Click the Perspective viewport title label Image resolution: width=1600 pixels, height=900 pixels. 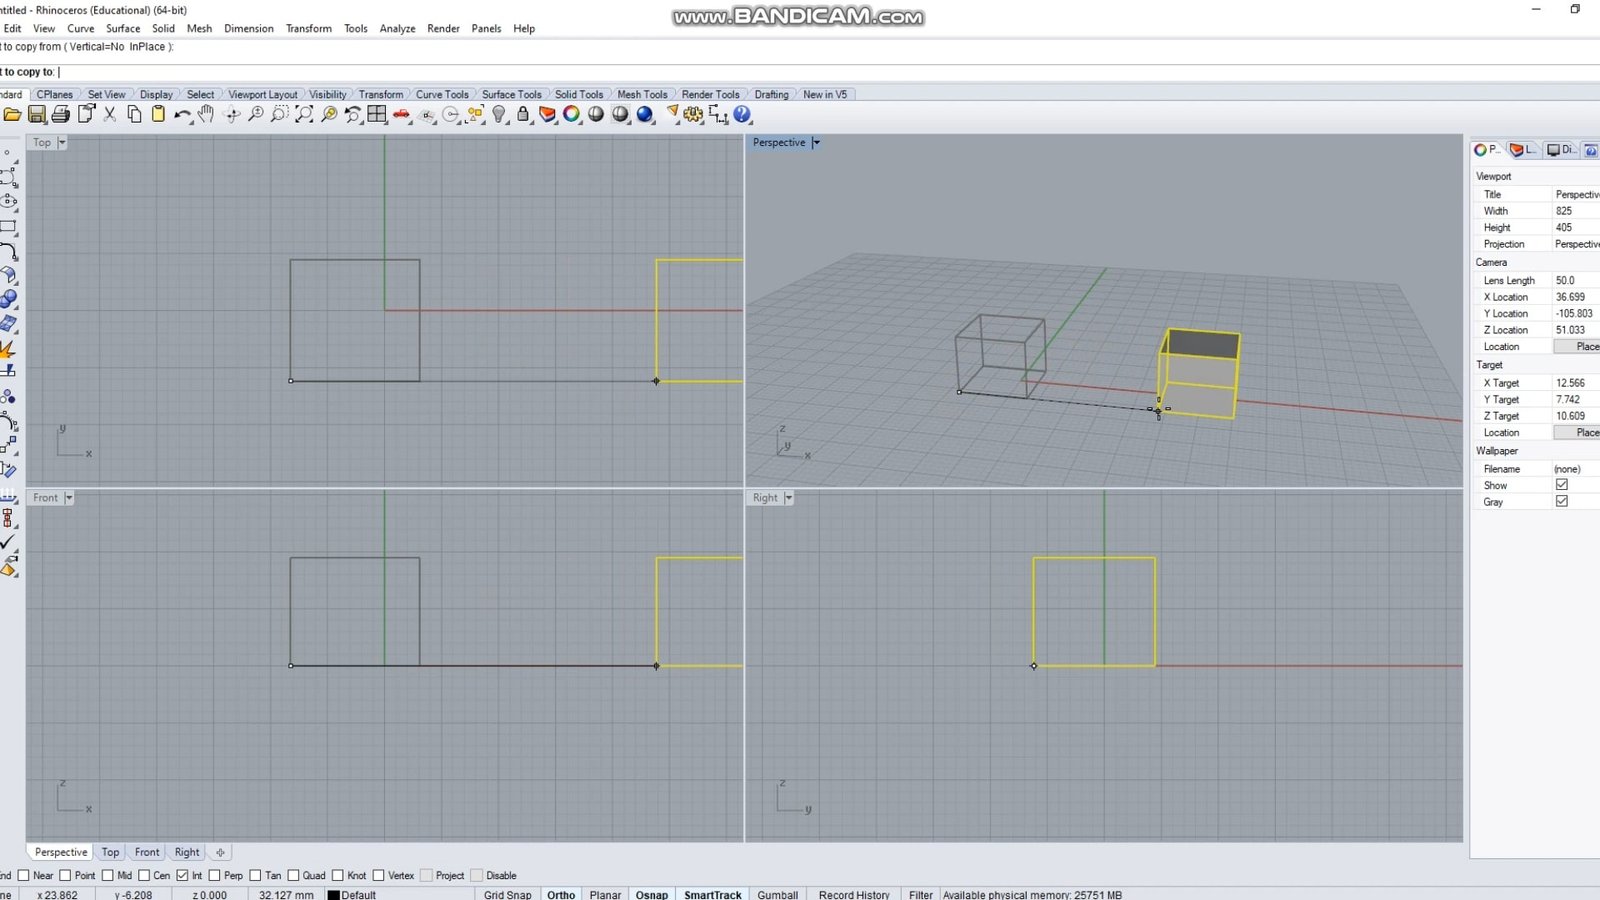(779, 143)
